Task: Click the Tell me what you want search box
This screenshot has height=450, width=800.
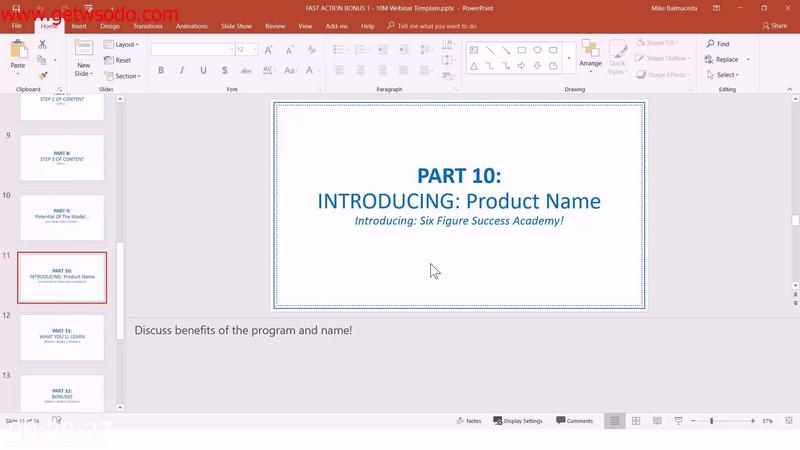Action: 432,26
